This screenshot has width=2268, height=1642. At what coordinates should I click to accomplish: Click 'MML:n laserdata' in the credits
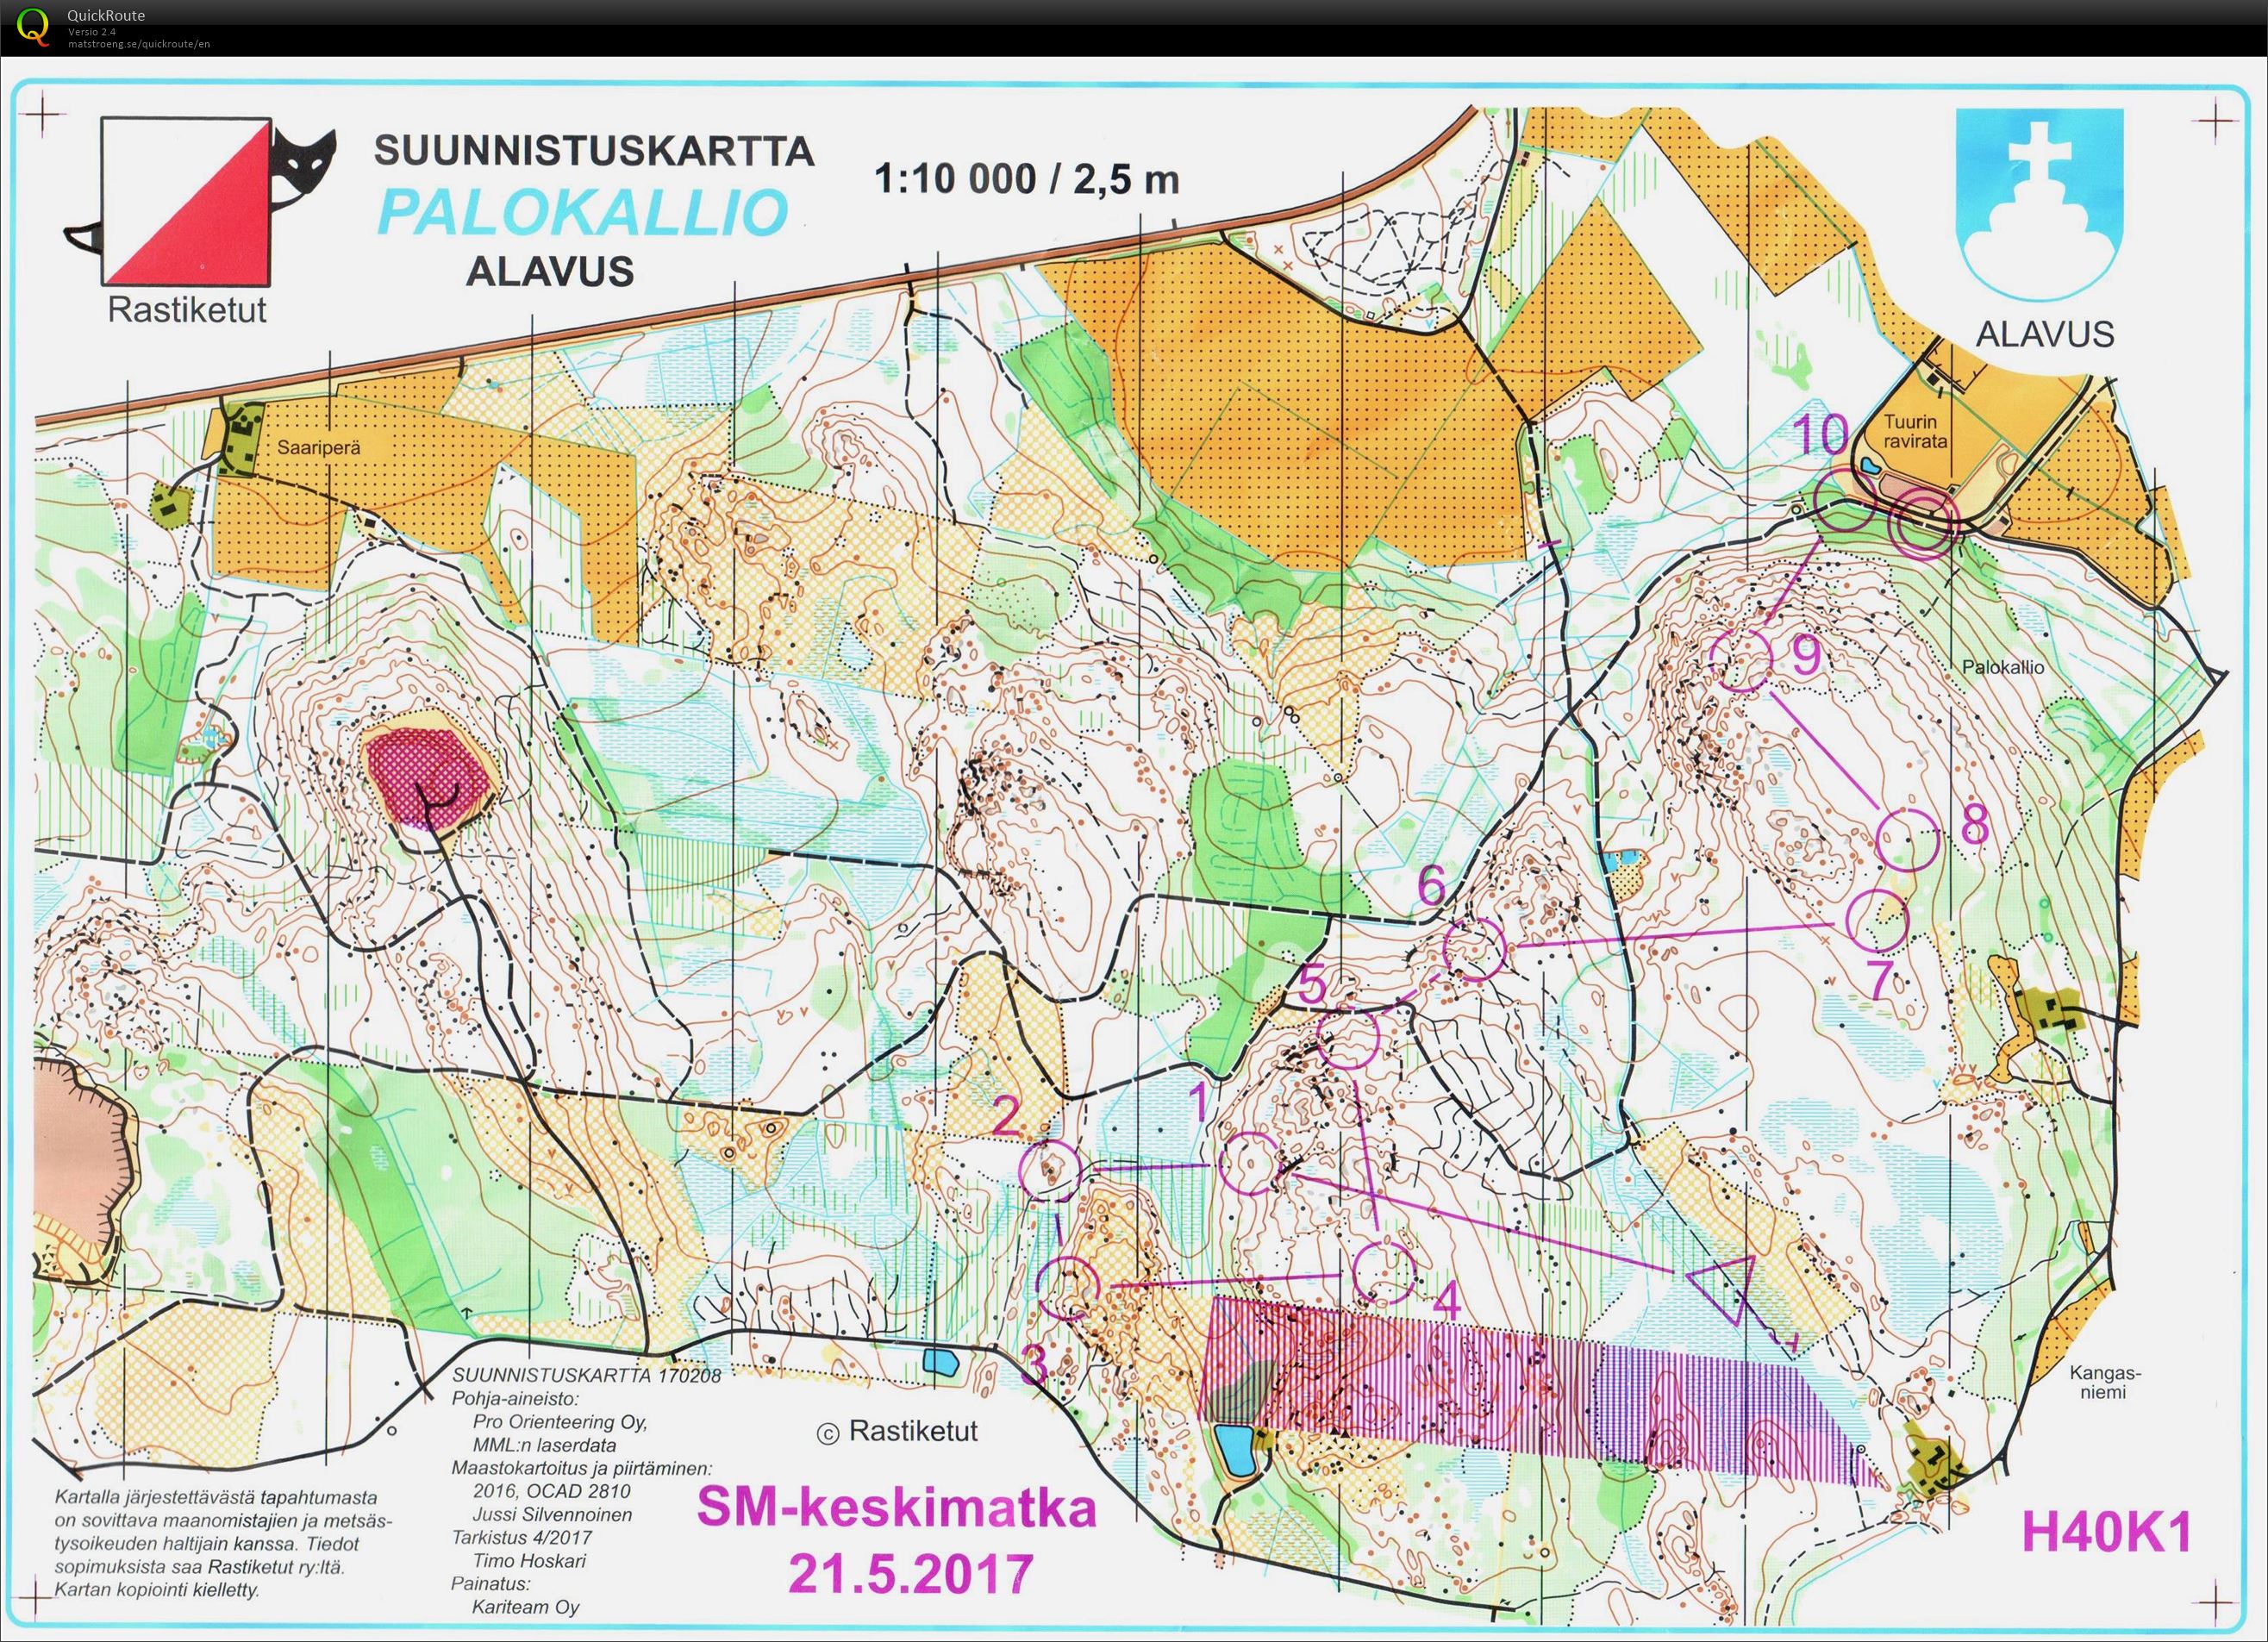[x=545, y=1445]
